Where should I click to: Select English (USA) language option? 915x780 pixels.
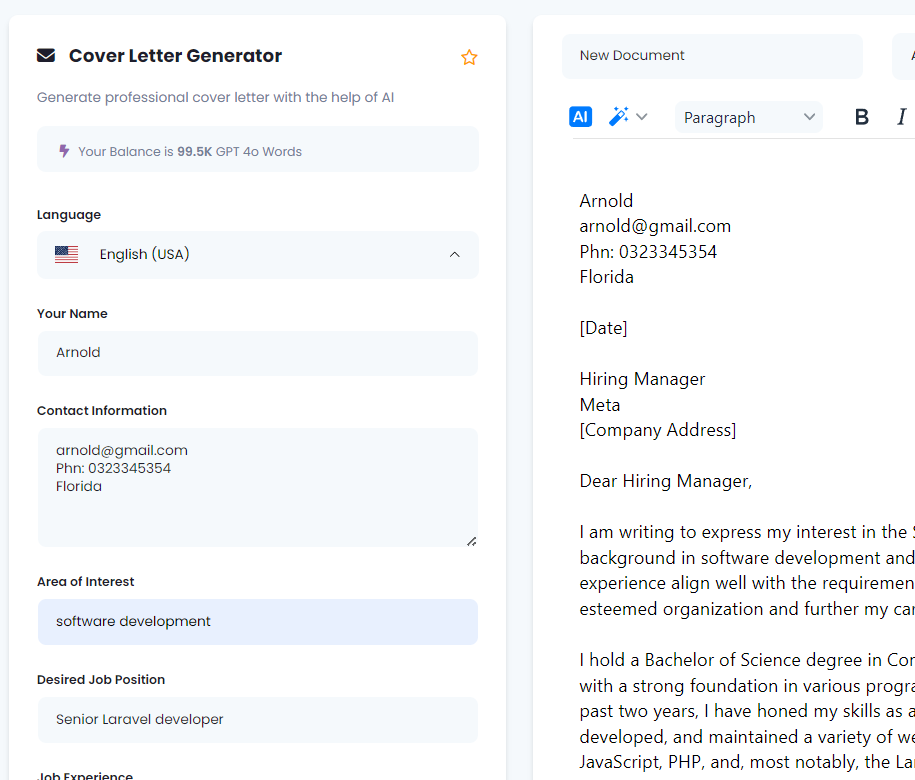click(145, 254)
